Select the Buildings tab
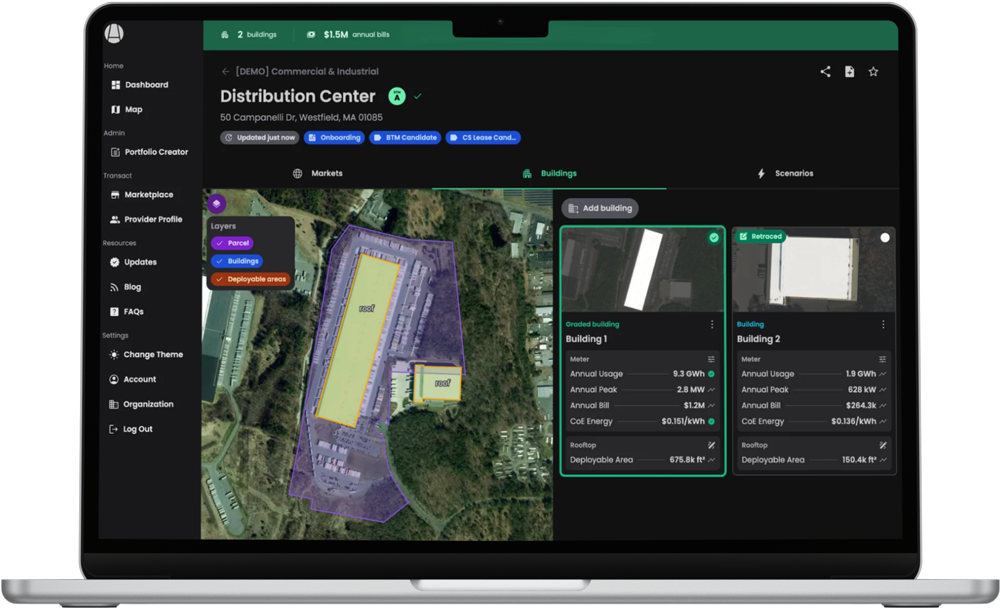 point(549,174)
